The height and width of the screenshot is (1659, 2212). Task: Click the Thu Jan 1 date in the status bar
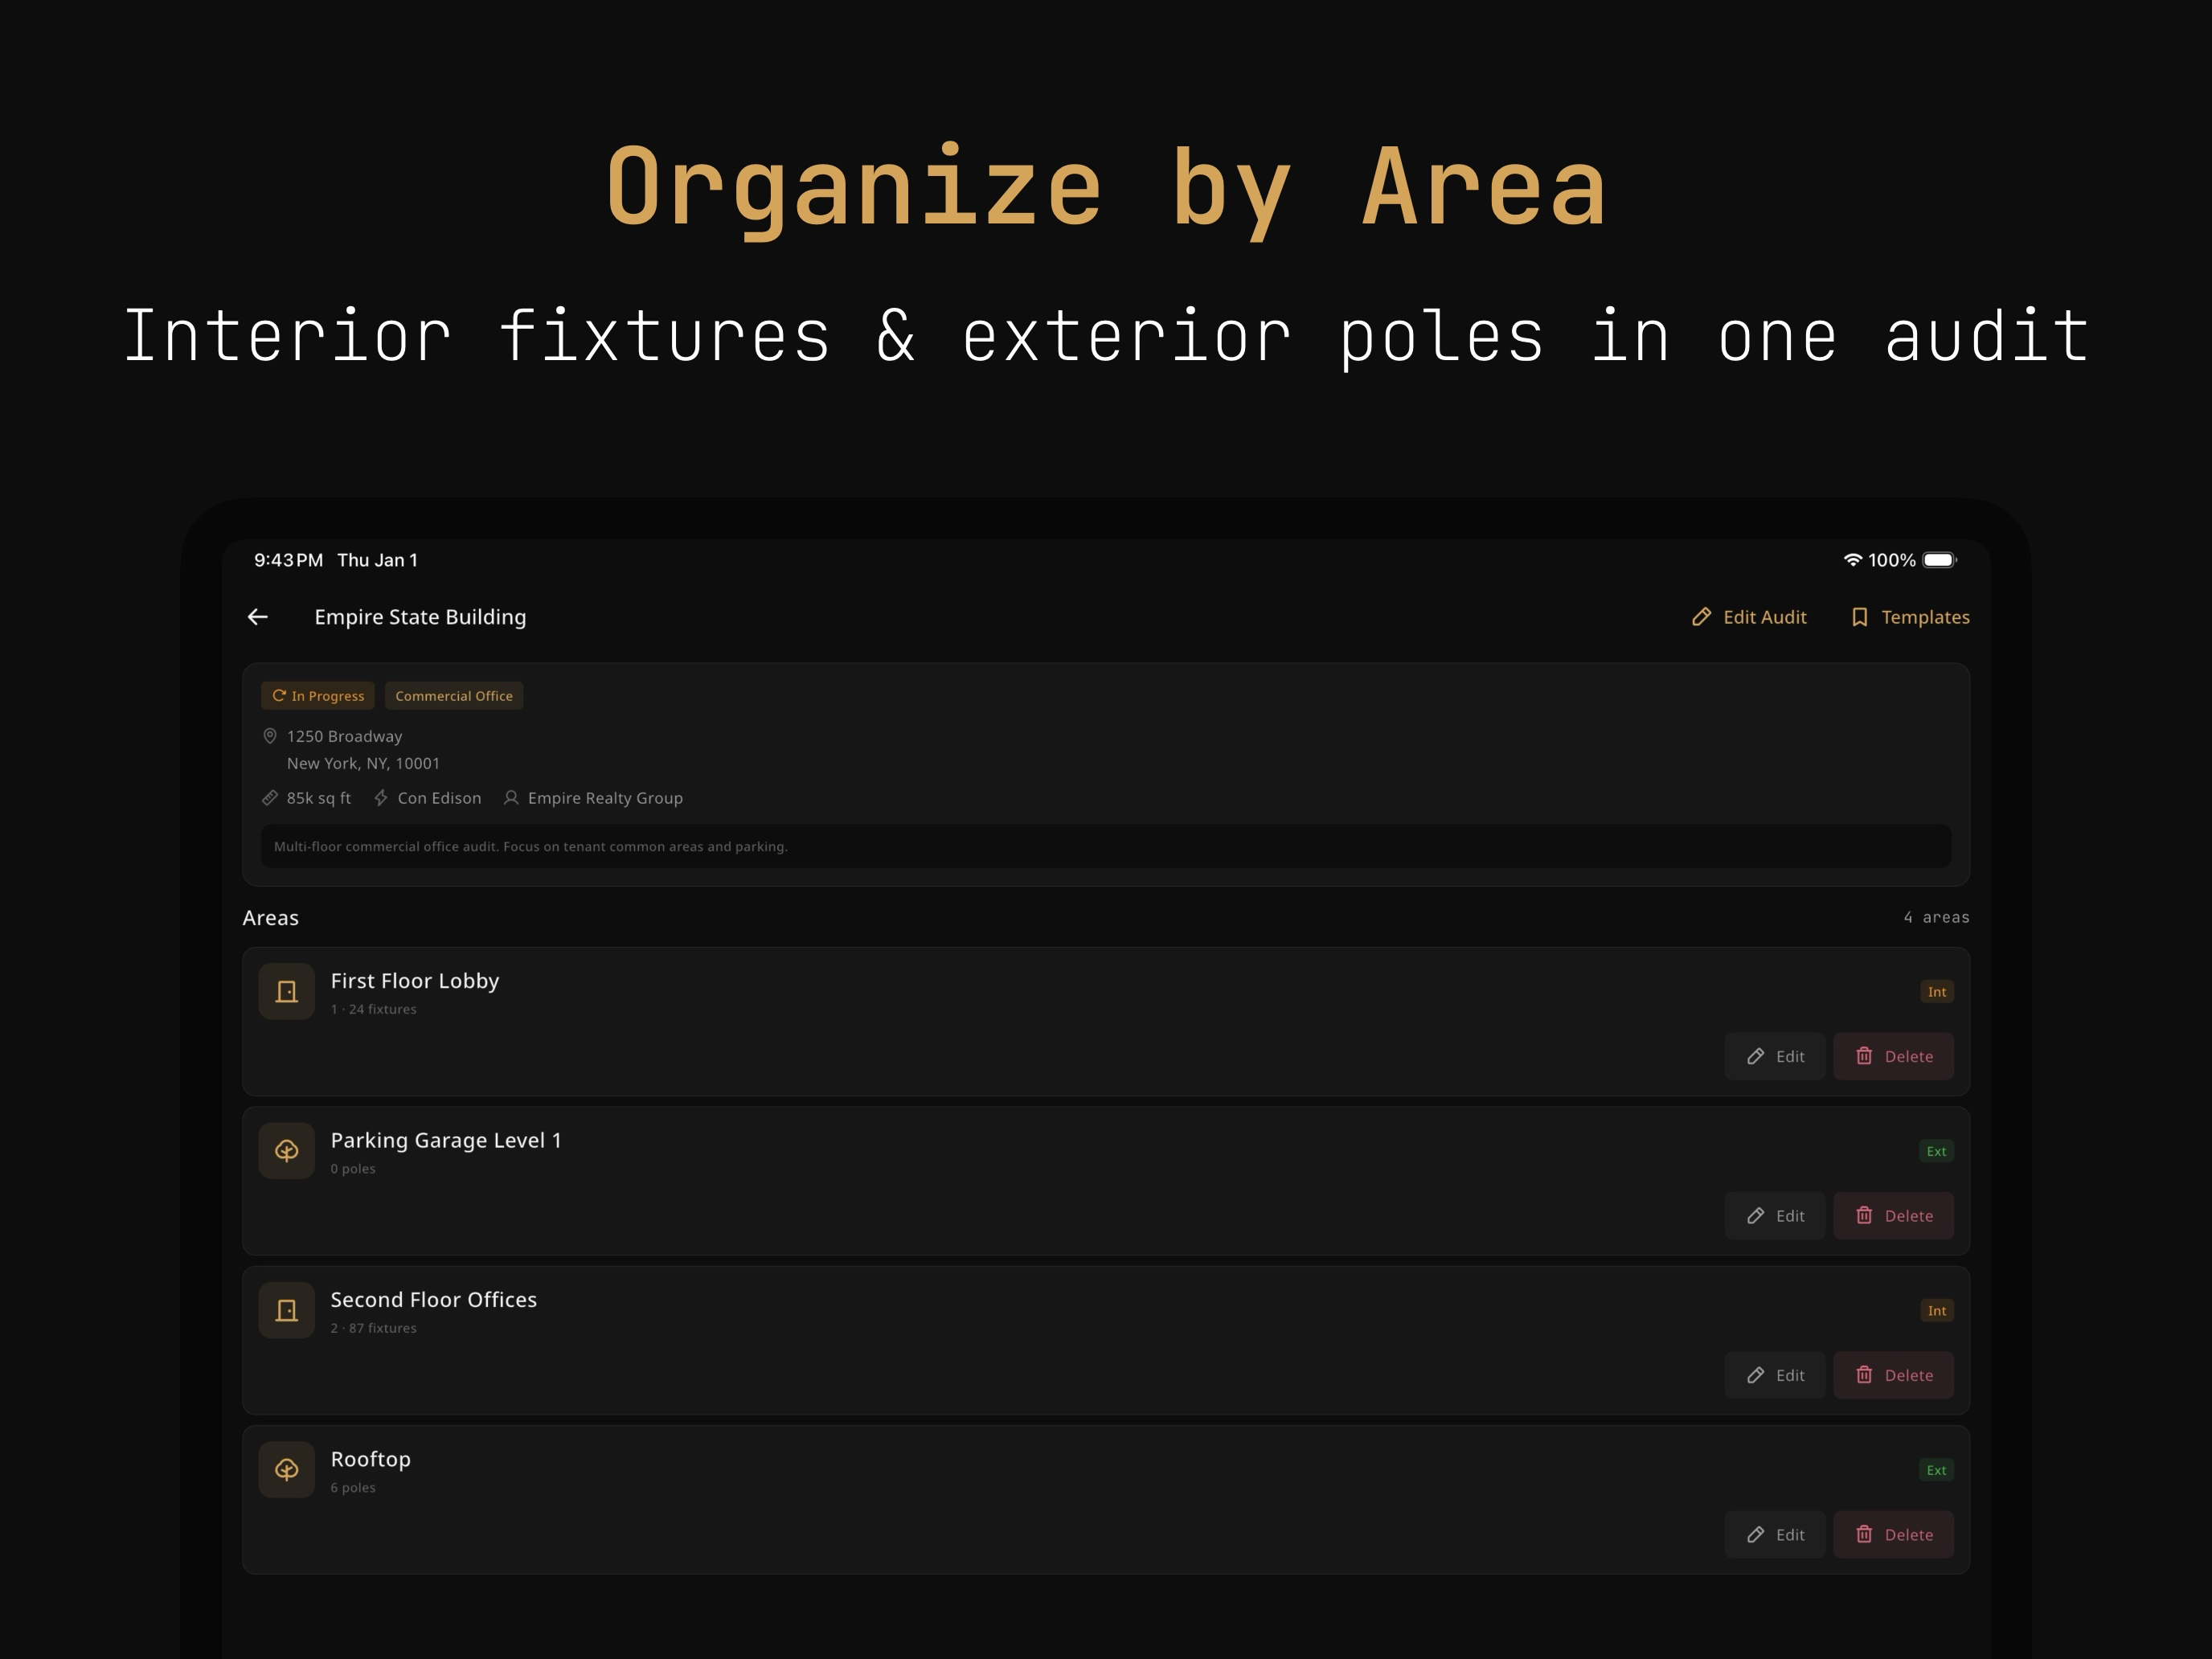[378, 560]
